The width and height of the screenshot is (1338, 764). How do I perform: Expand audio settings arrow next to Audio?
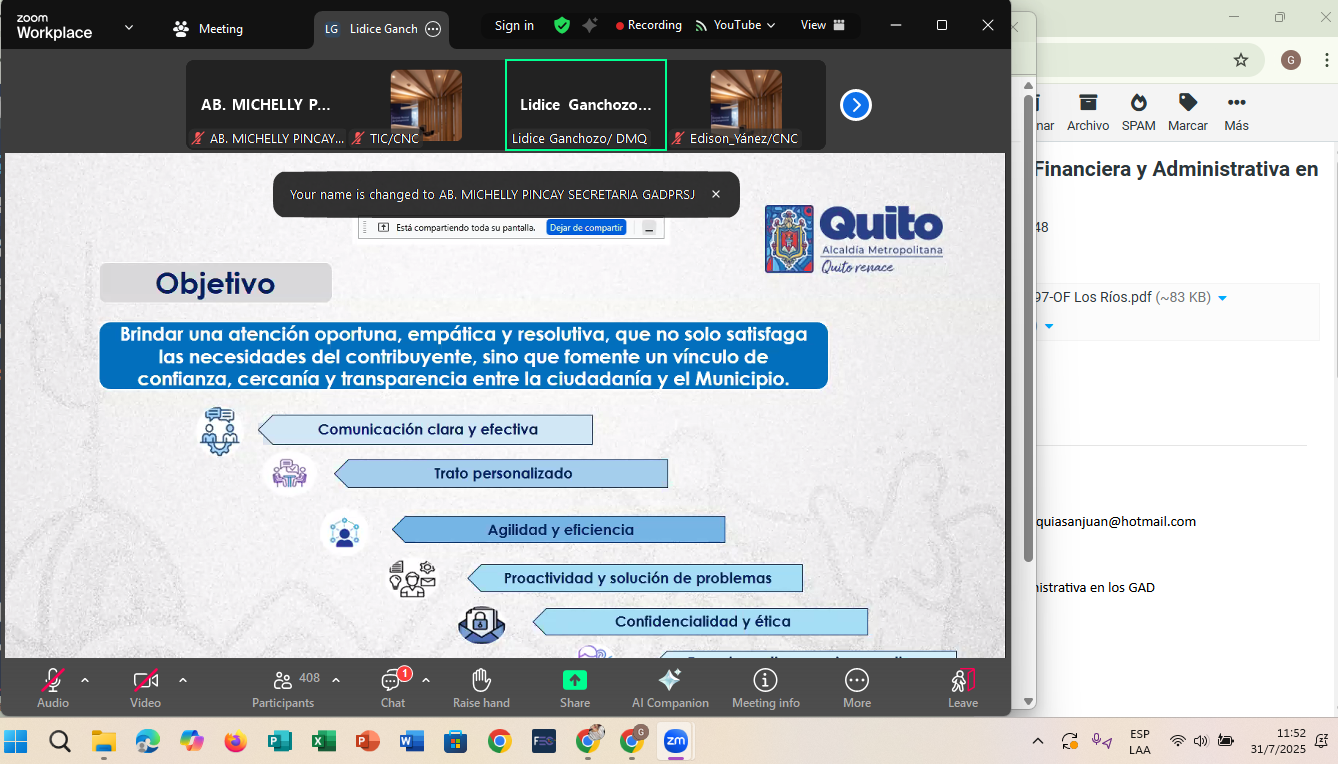click(85, 680)
